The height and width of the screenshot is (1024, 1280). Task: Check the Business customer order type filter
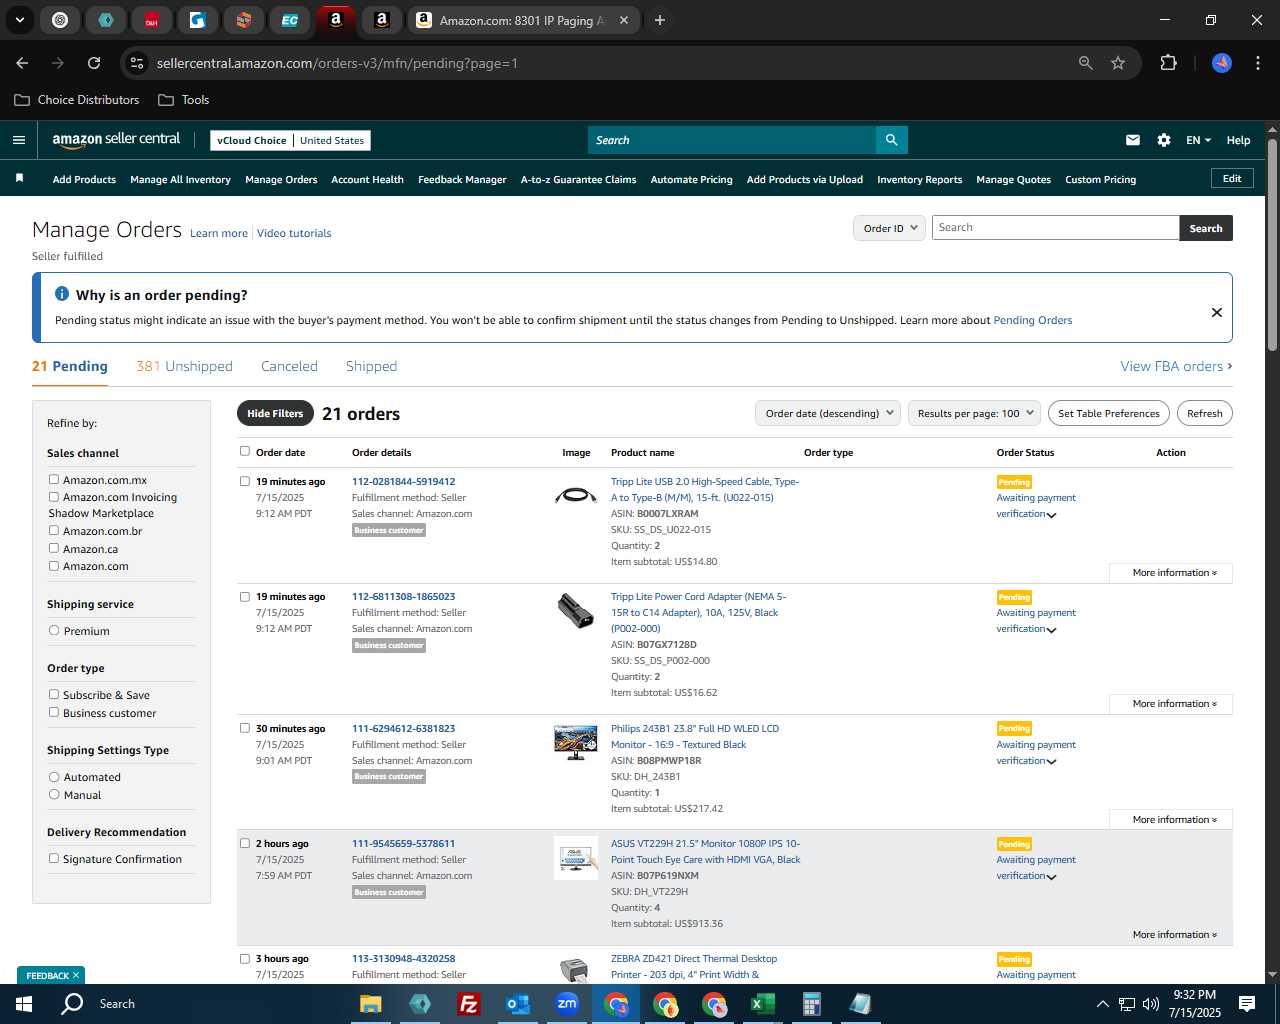tap(54, 712)
